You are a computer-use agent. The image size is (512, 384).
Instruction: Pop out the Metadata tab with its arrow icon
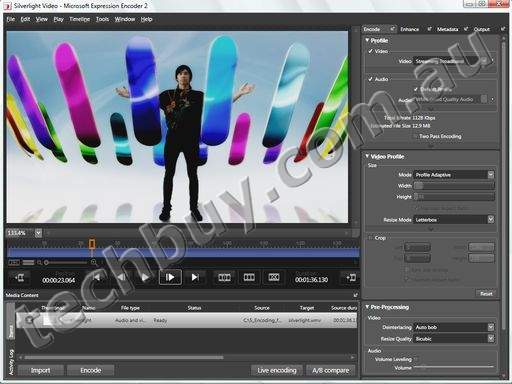466,29
